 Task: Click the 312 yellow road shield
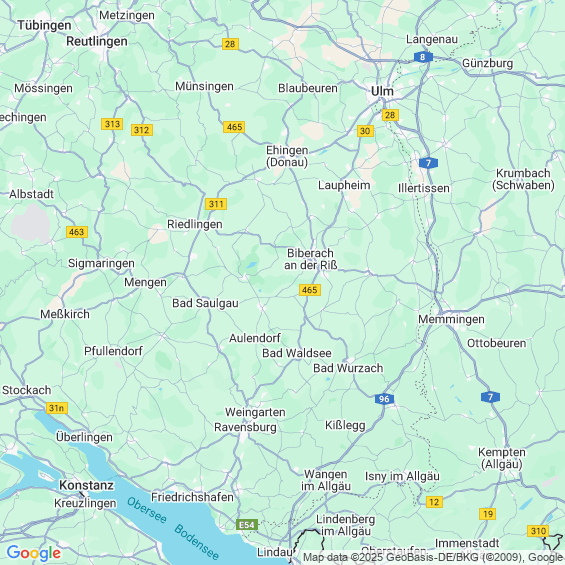(x=142, y=130)
